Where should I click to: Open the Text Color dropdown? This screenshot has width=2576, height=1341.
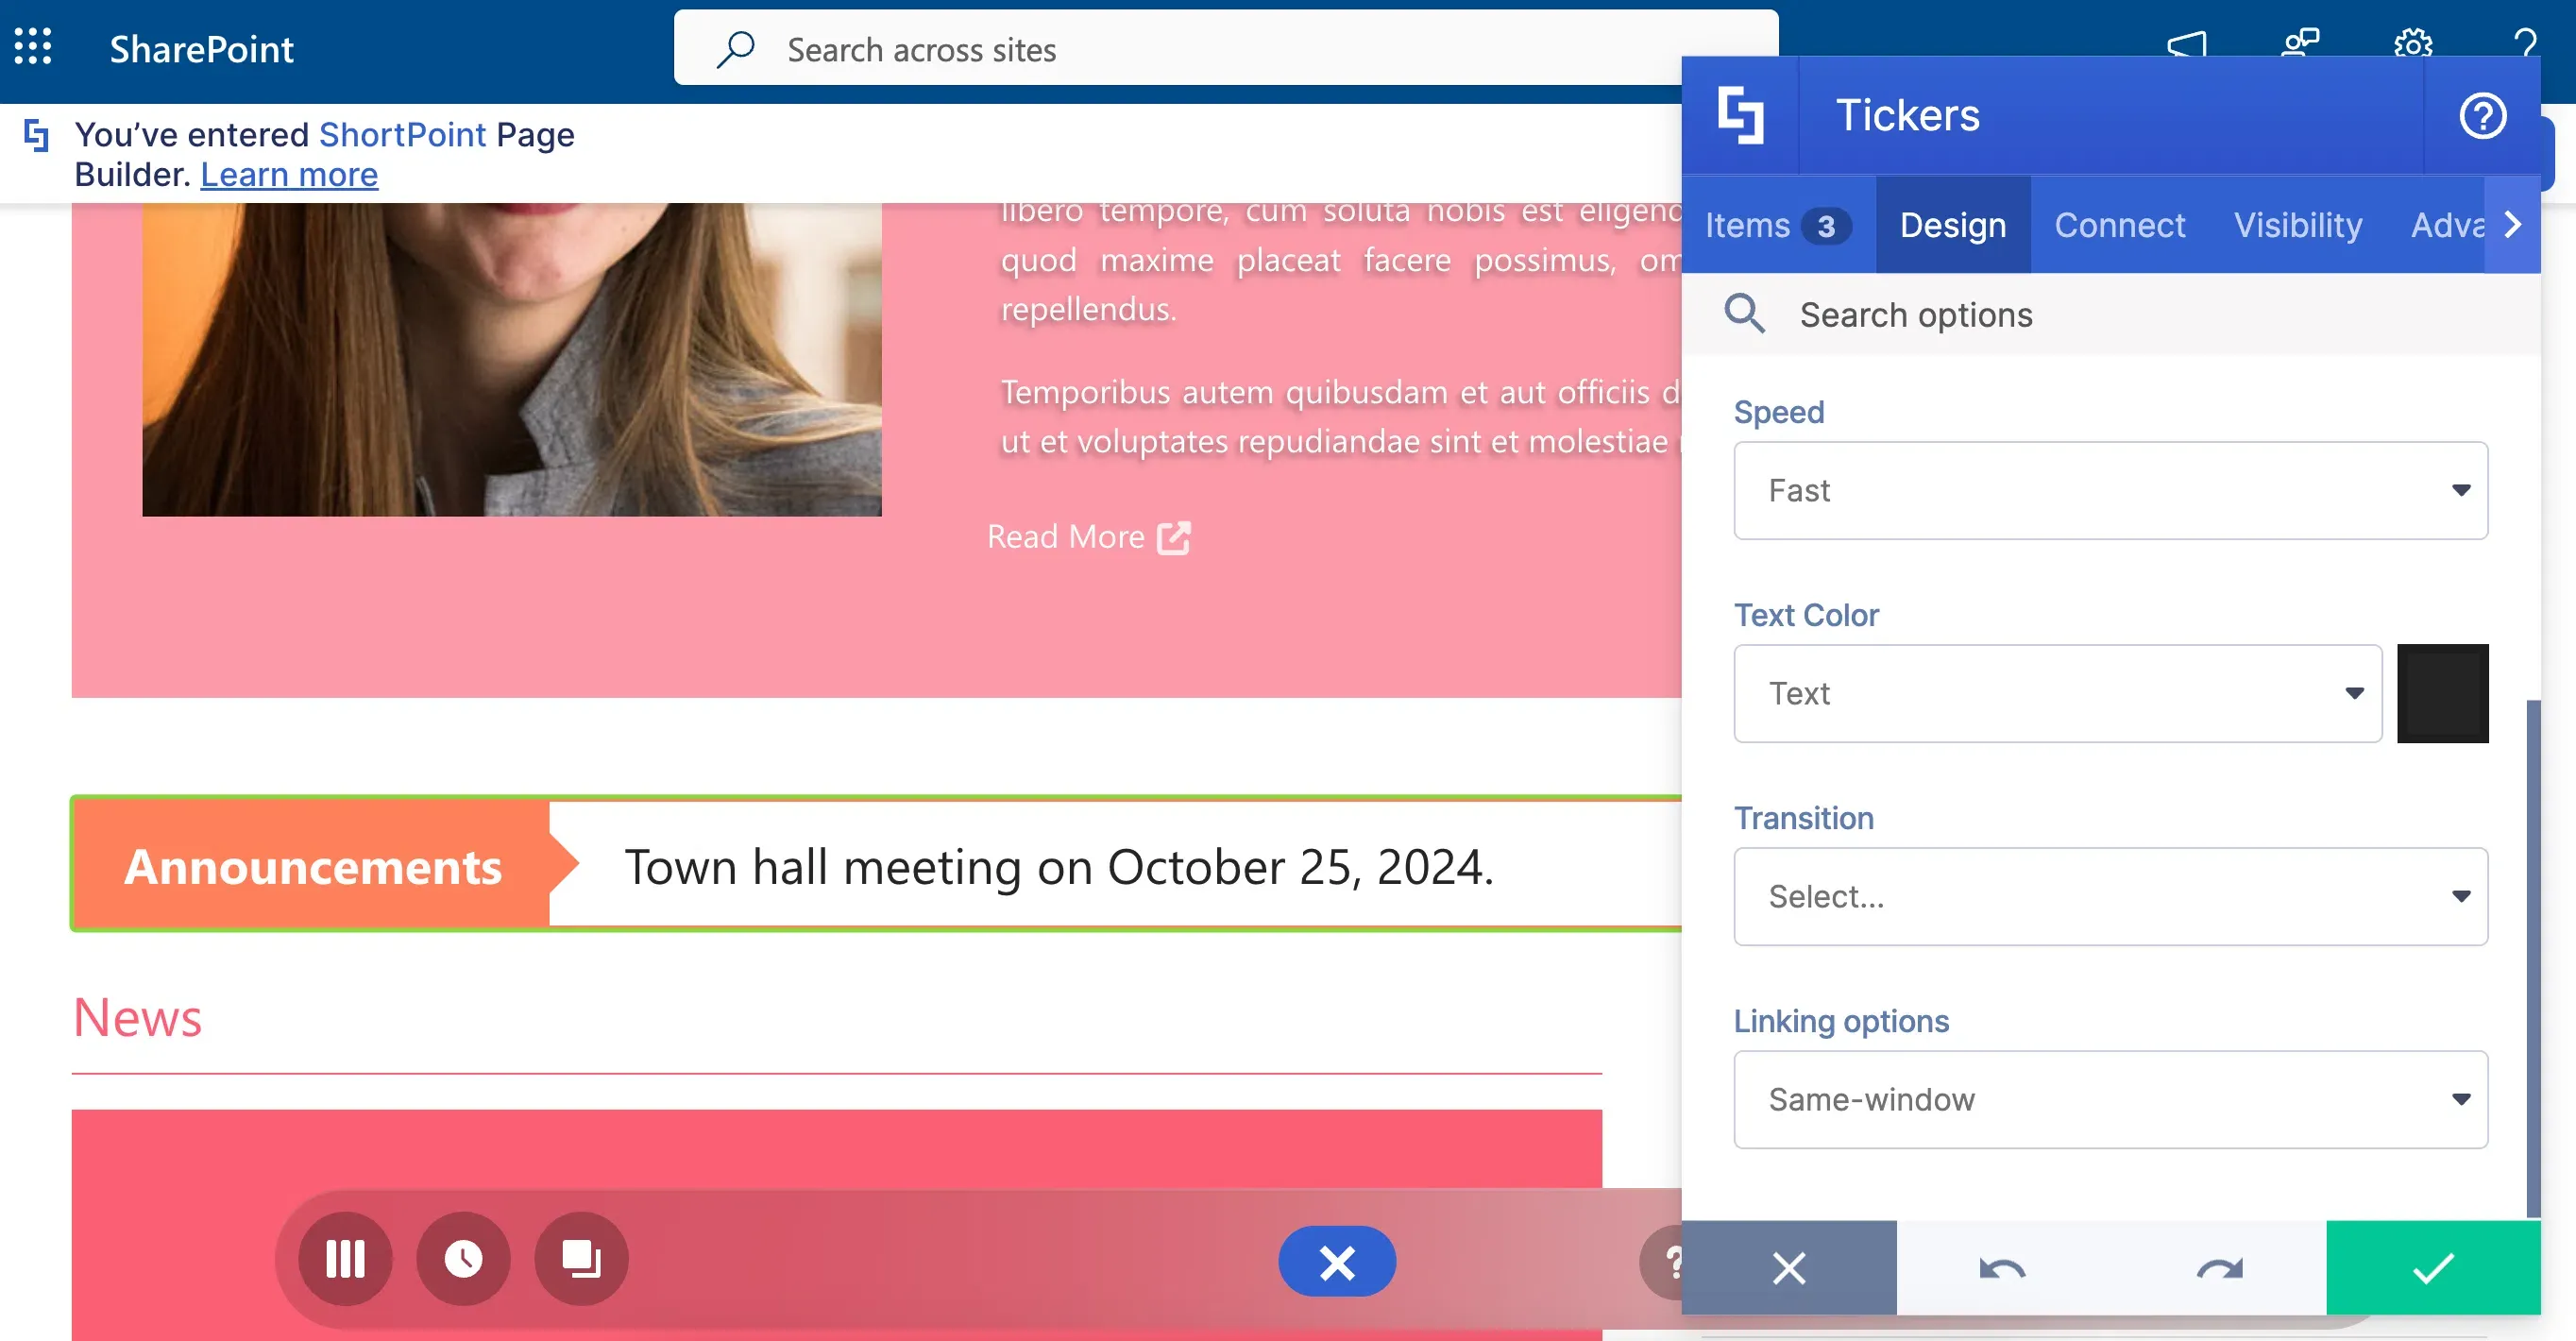2057,694
